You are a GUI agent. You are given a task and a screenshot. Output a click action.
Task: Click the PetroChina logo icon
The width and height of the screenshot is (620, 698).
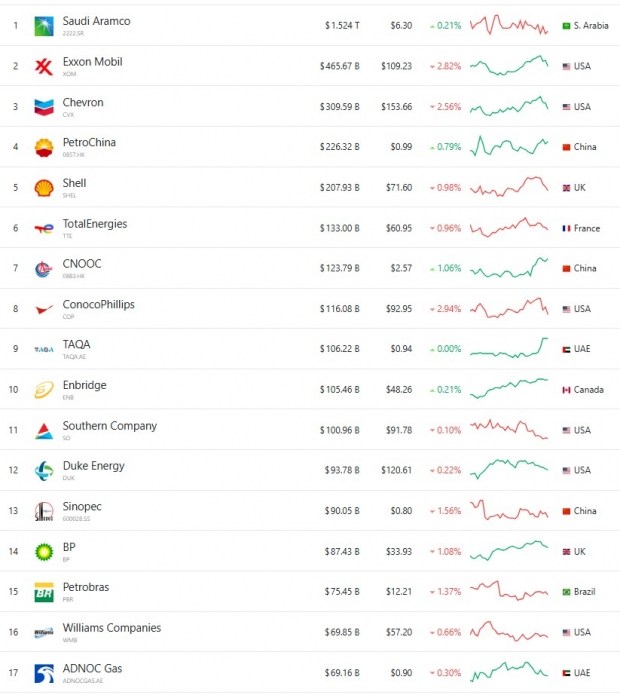44,148
